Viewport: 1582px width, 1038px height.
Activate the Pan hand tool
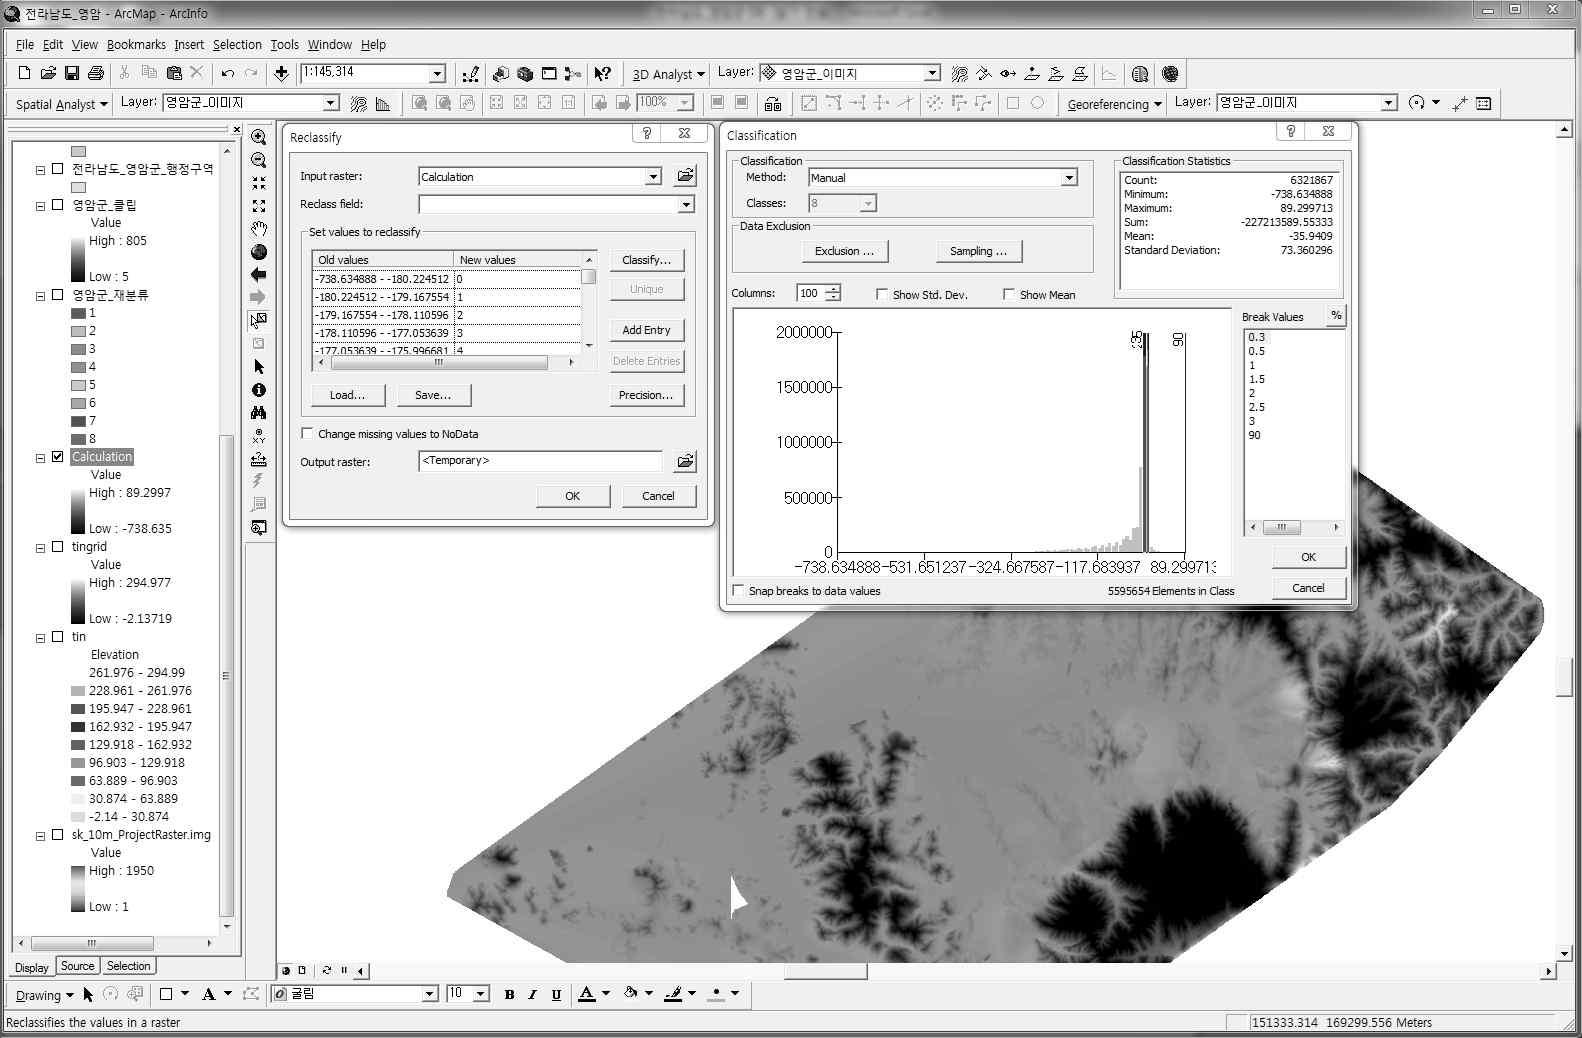coord(259,229)
